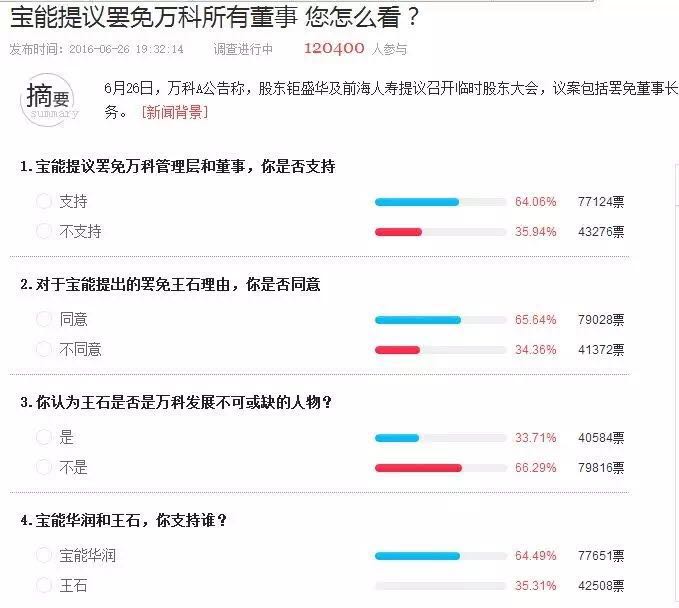Image resolution: width=679 pixels, height=608 pixels.
Task: Click the red 35.94% 不支持 progress bar
Action: [x=398, y=232]
